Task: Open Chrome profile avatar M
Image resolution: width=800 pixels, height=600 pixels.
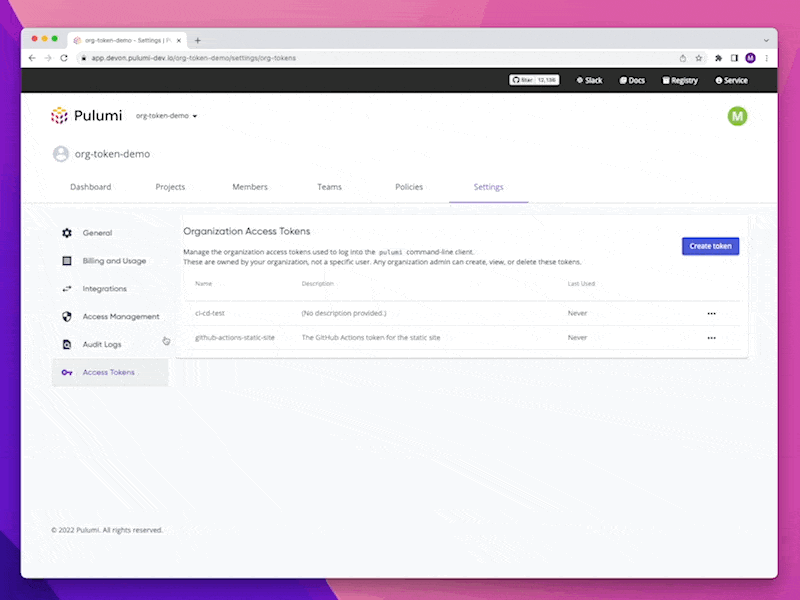Action: click(751, 58)
